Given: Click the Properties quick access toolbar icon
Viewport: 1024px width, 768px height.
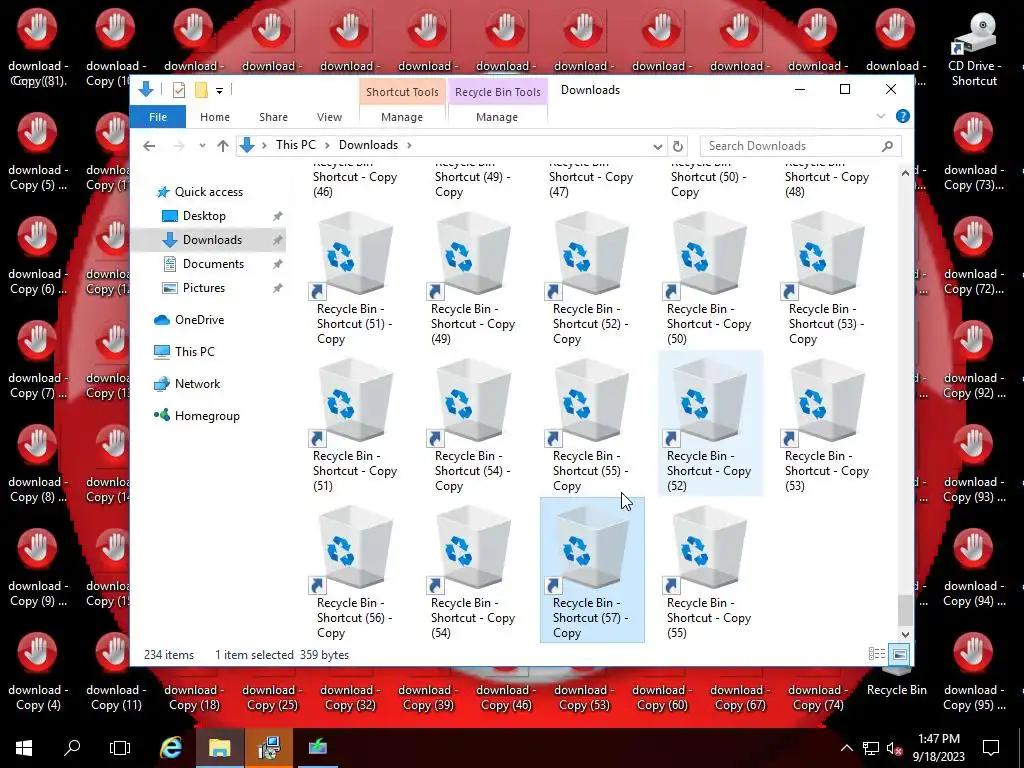Looking at the screenshot, I should [x=178, y=90].
